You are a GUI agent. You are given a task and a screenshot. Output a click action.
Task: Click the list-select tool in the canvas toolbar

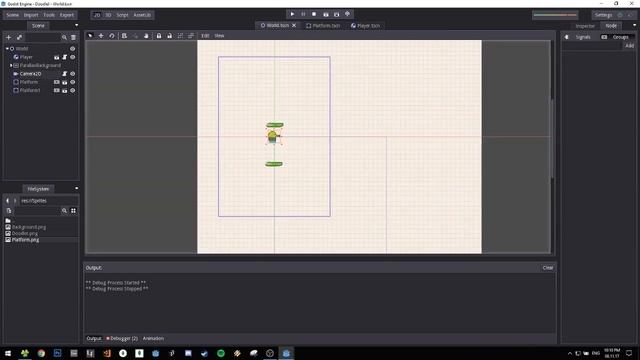click(x=124, y=36)
